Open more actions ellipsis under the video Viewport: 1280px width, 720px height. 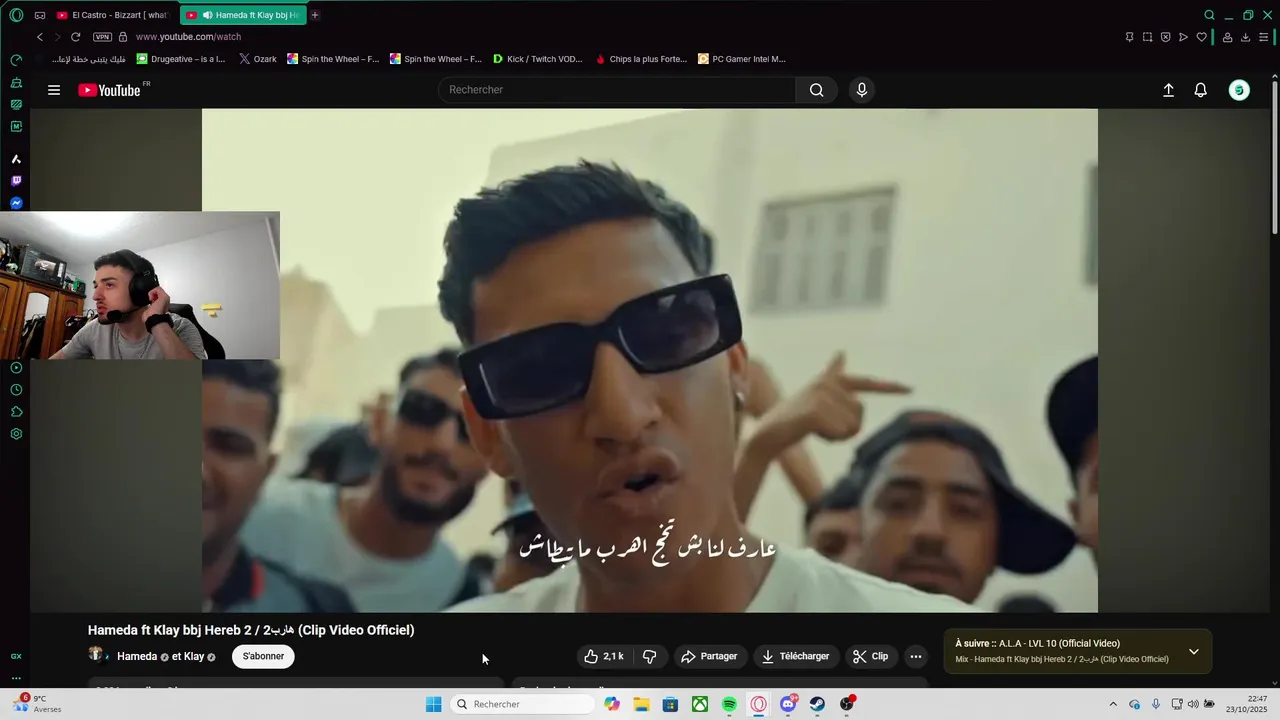tap(915, 656)
